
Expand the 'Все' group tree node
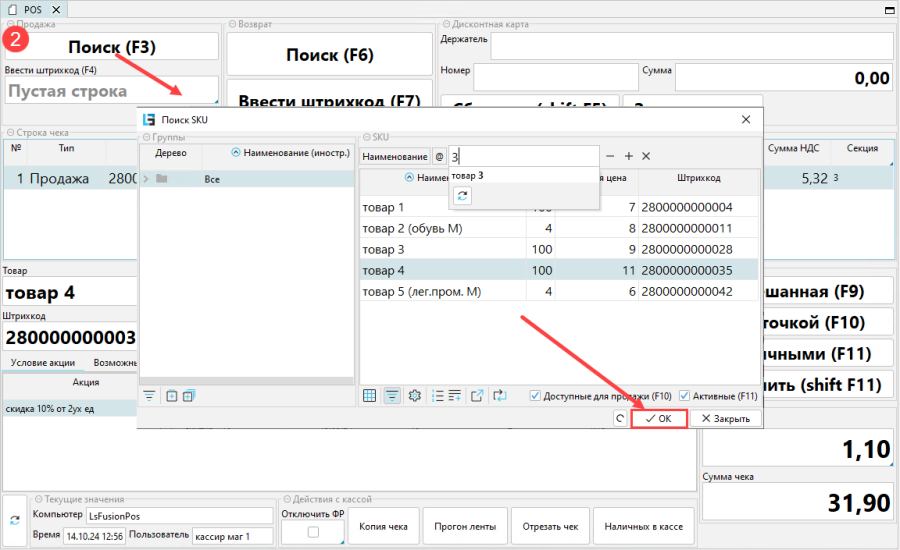pyautogui.click(x=147, y=179)
